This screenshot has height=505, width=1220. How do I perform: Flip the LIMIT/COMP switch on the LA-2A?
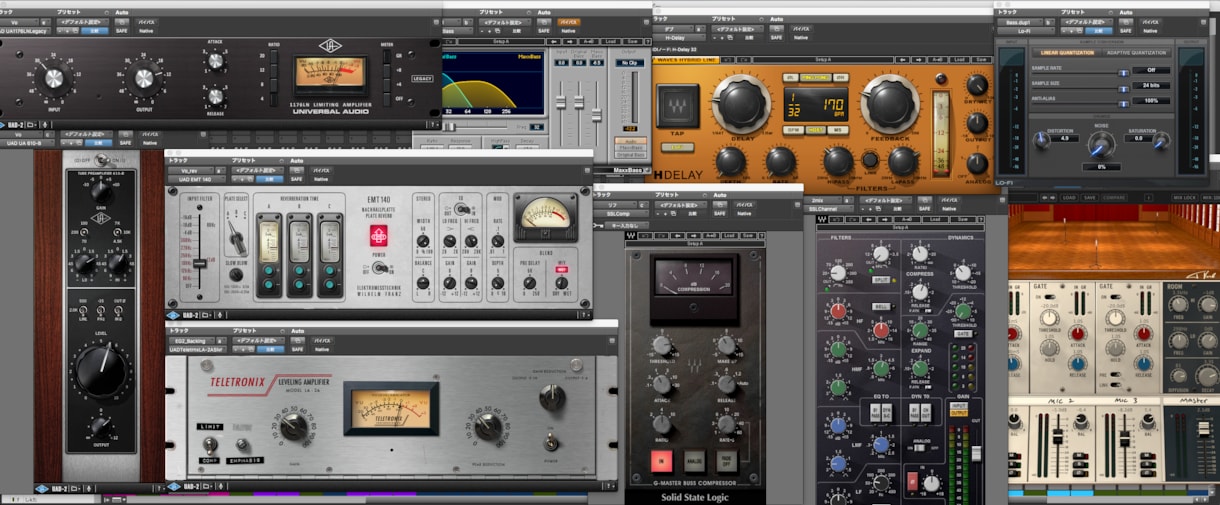click(x=211, y=445)
